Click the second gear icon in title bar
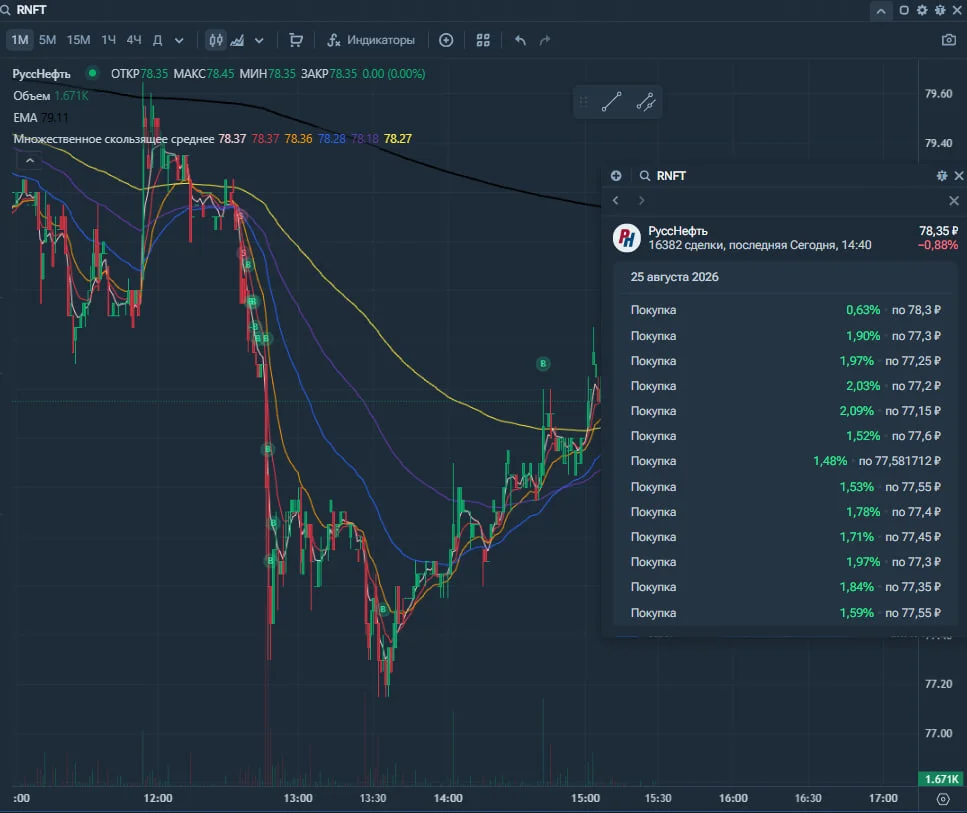Viewport: 967px width, 813px height. [940, 10]
